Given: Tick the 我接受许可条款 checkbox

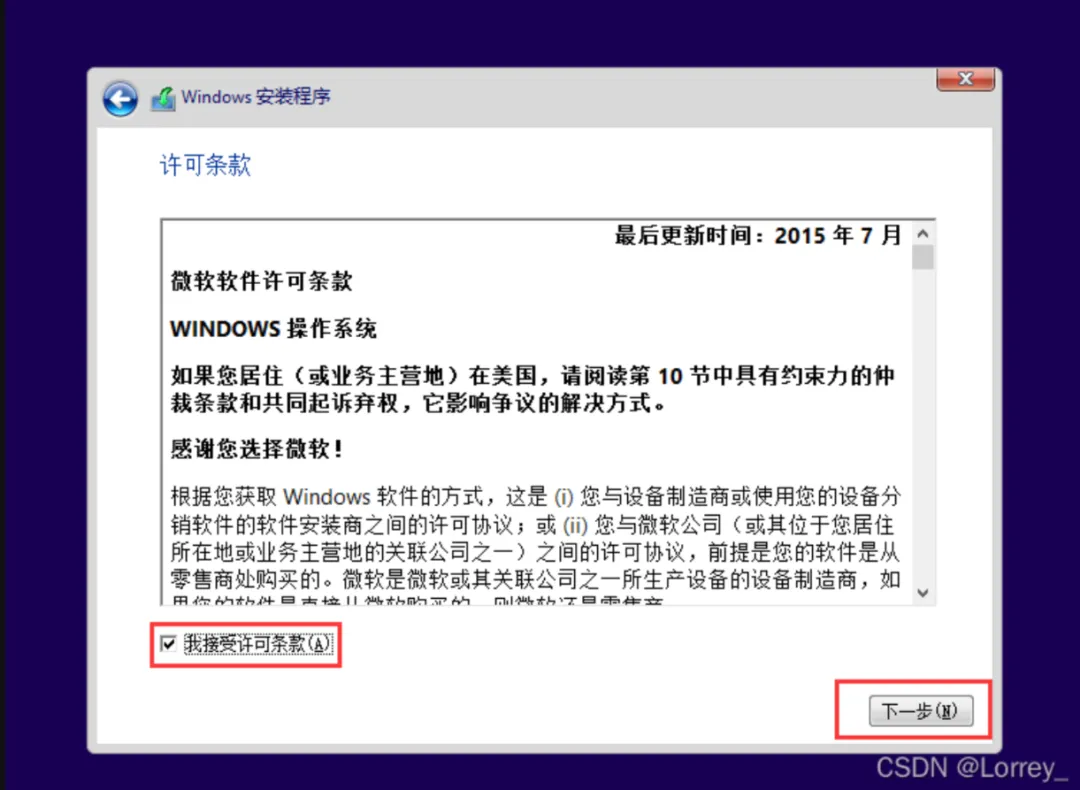Looking at the screenshot, I should click(x=168, y=643).
